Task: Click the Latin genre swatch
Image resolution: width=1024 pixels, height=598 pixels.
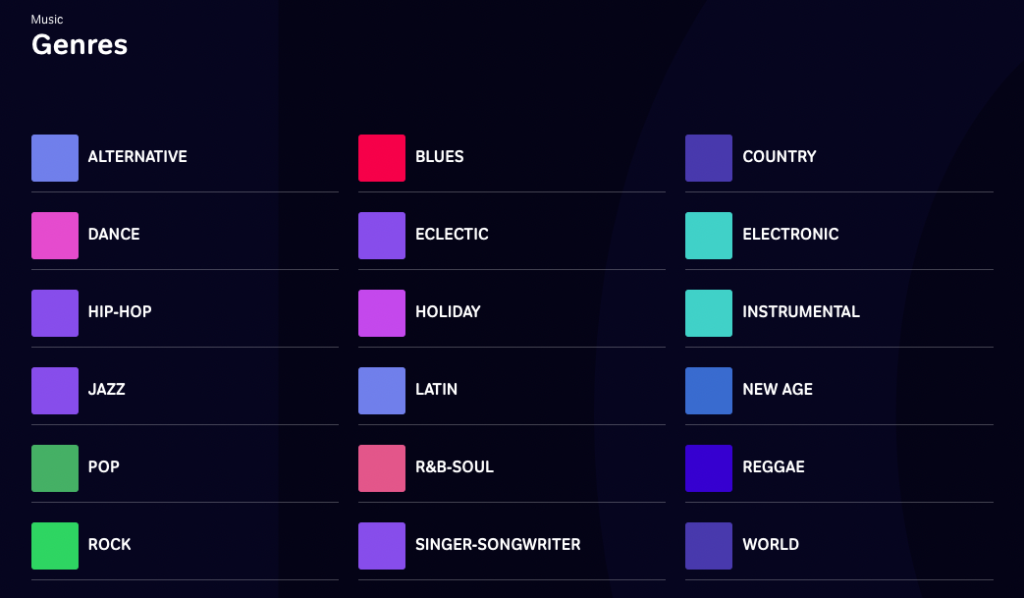Action: [x=381, y=390]
